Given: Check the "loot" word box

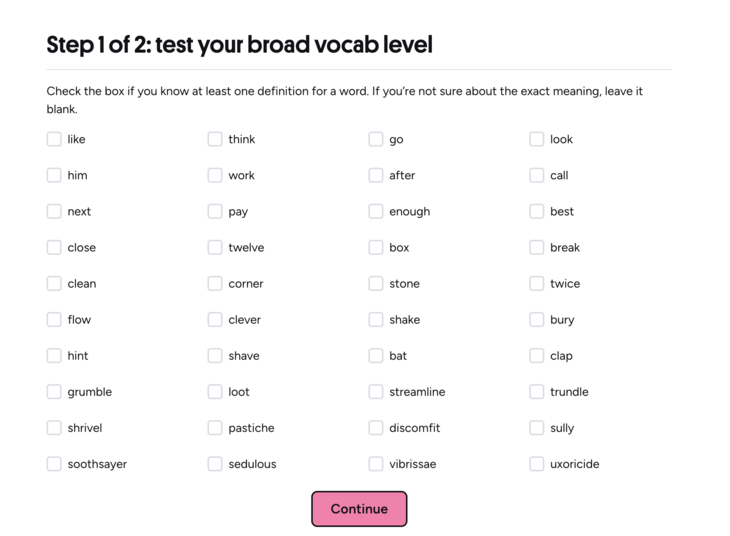Looking at the screenshot, I should pos(215,391).
